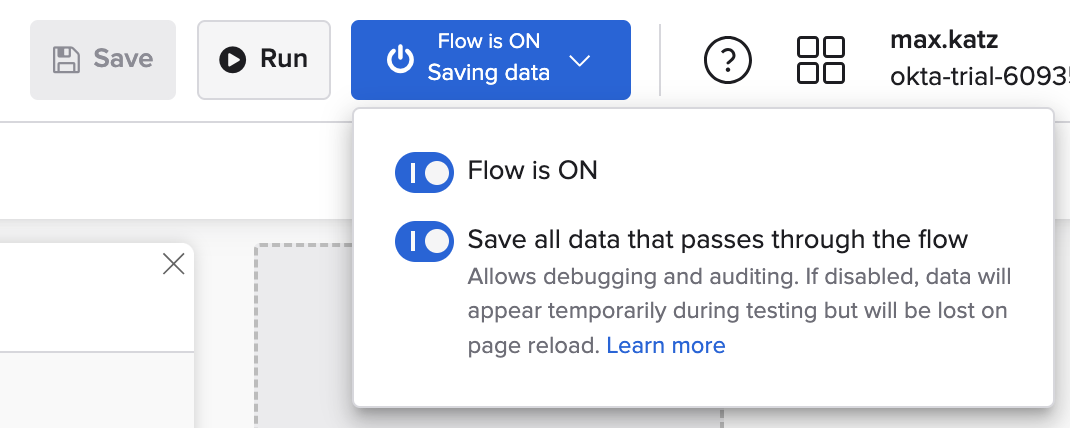
Task: Click the power icon on the flow button
Action: [400, 60]
